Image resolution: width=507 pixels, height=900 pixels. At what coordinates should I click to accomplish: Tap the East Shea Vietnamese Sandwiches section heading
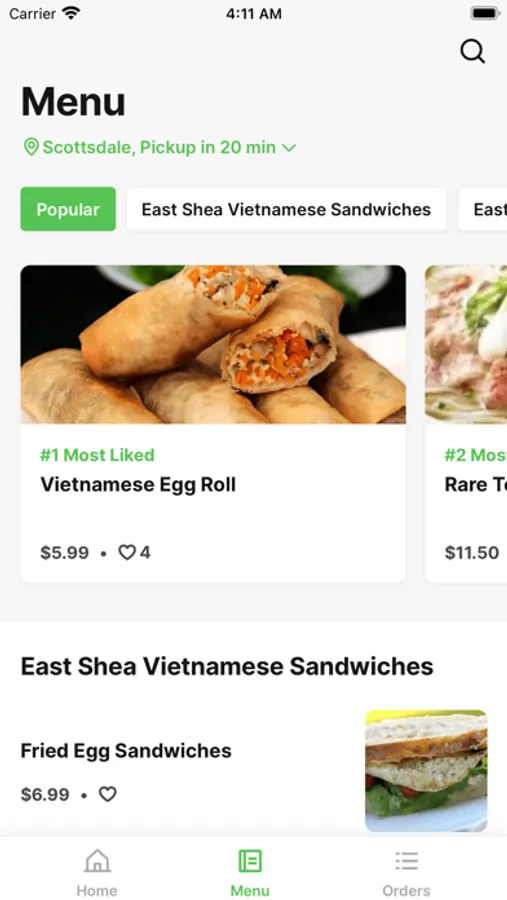227,666
